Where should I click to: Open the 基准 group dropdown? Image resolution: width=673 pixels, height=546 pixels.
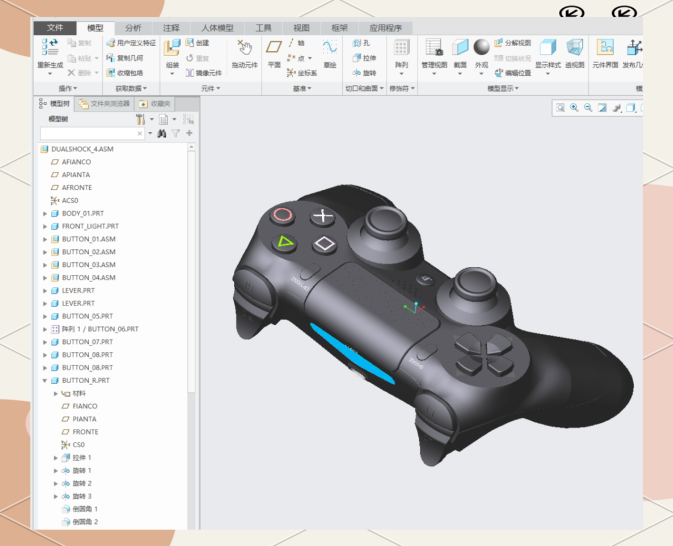(302, 88)
